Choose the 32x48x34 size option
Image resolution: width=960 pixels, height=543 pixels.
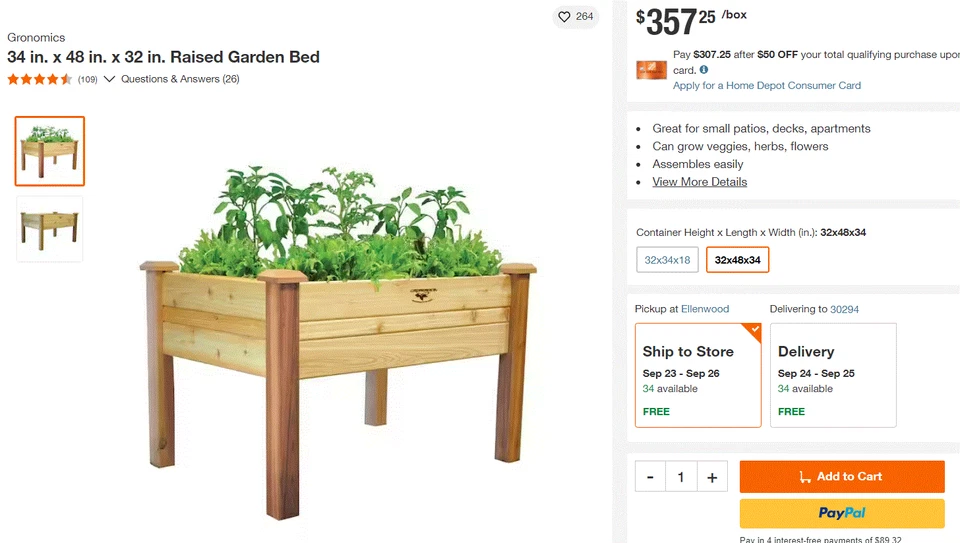point(737,260)
